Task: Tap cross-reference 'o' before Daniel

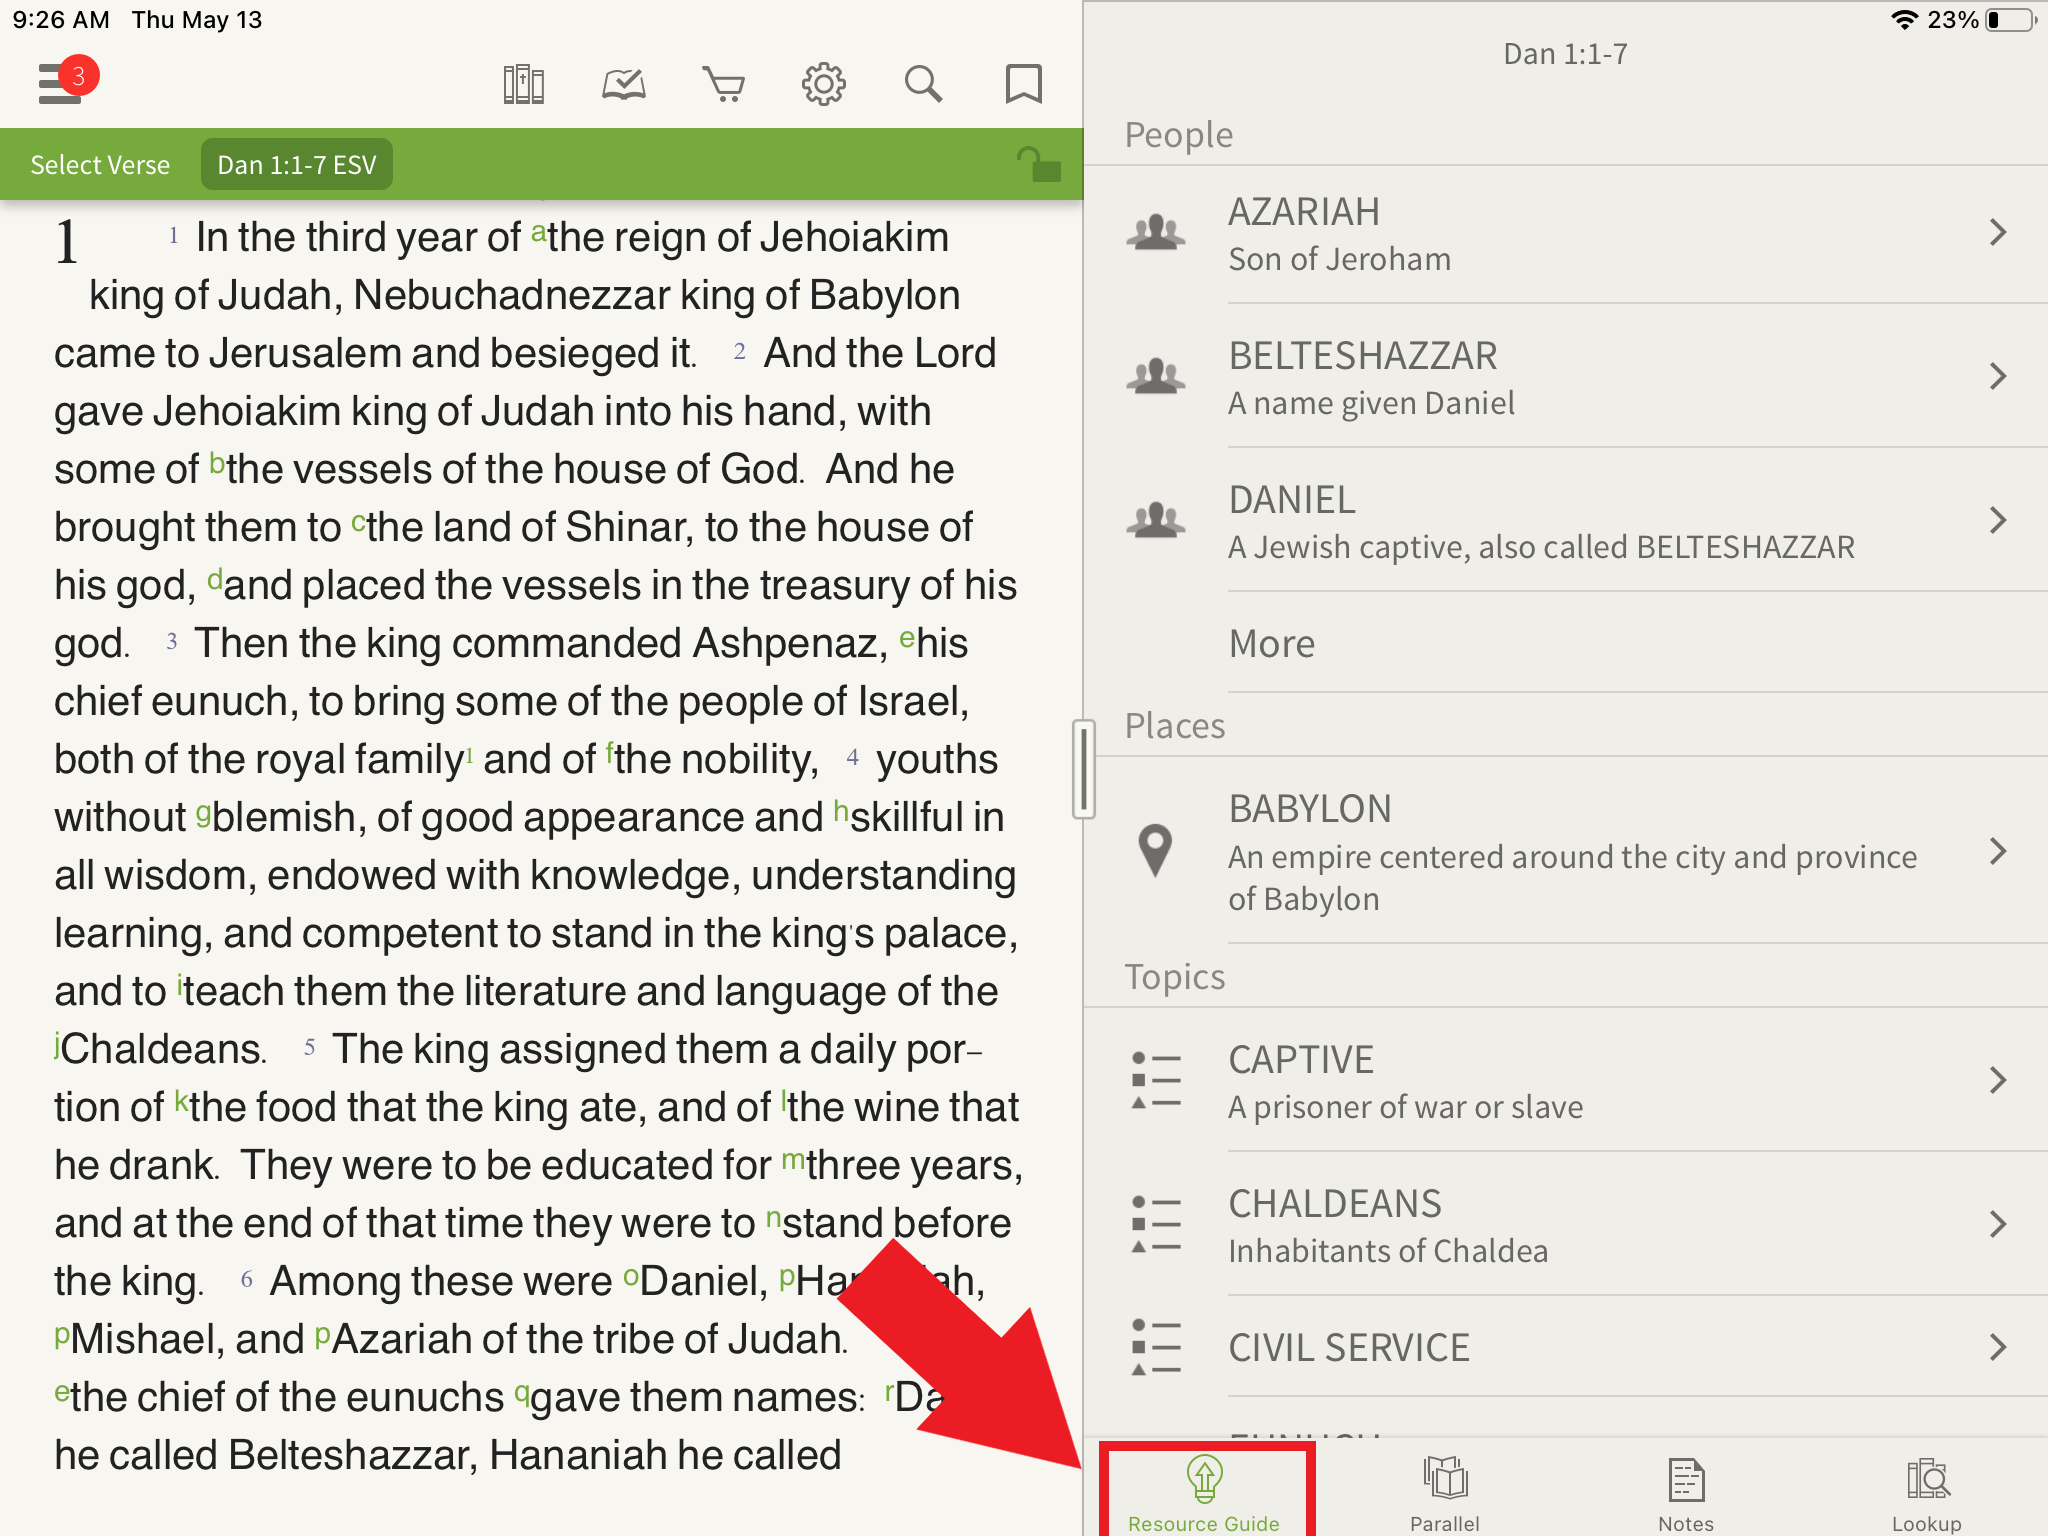Action: coord(630,1276)
